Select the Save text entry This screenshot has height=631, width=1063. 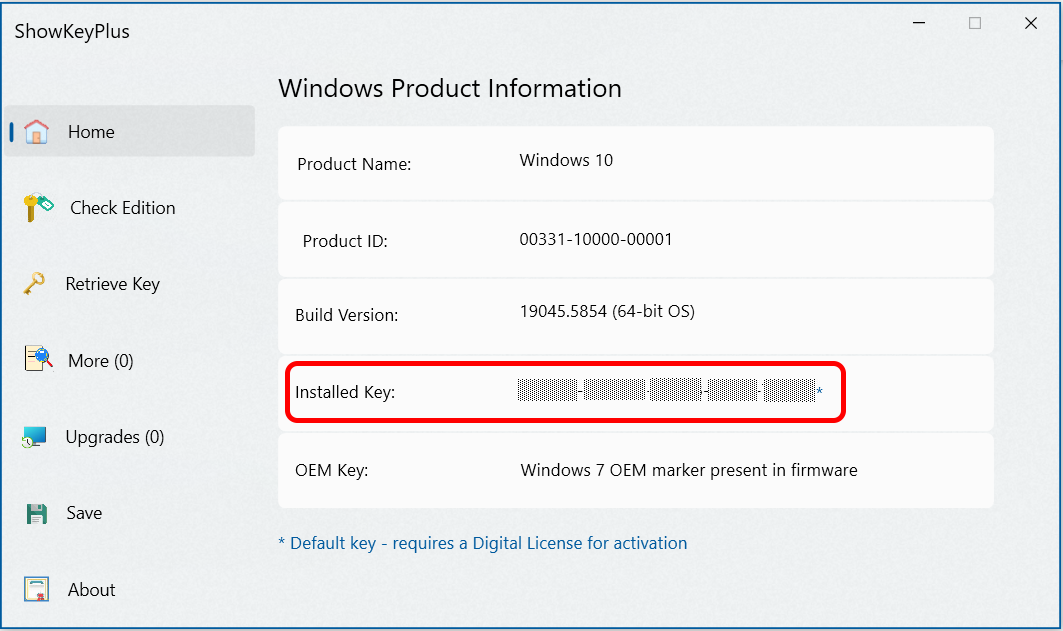tap(84, 513)
